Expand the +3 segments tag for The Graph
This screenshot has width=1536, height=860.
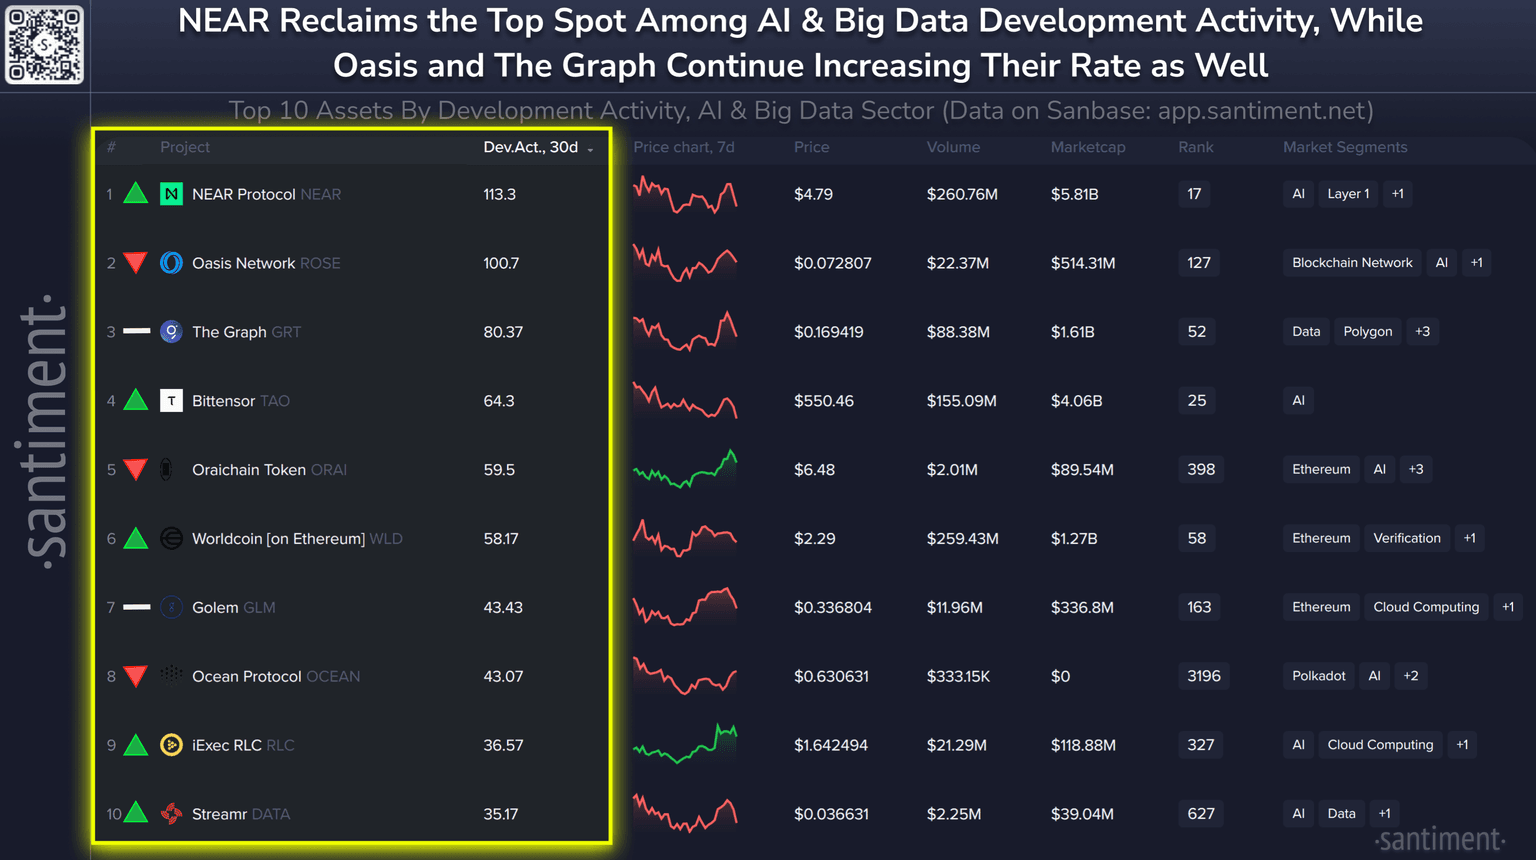[x=1422, y=332]
